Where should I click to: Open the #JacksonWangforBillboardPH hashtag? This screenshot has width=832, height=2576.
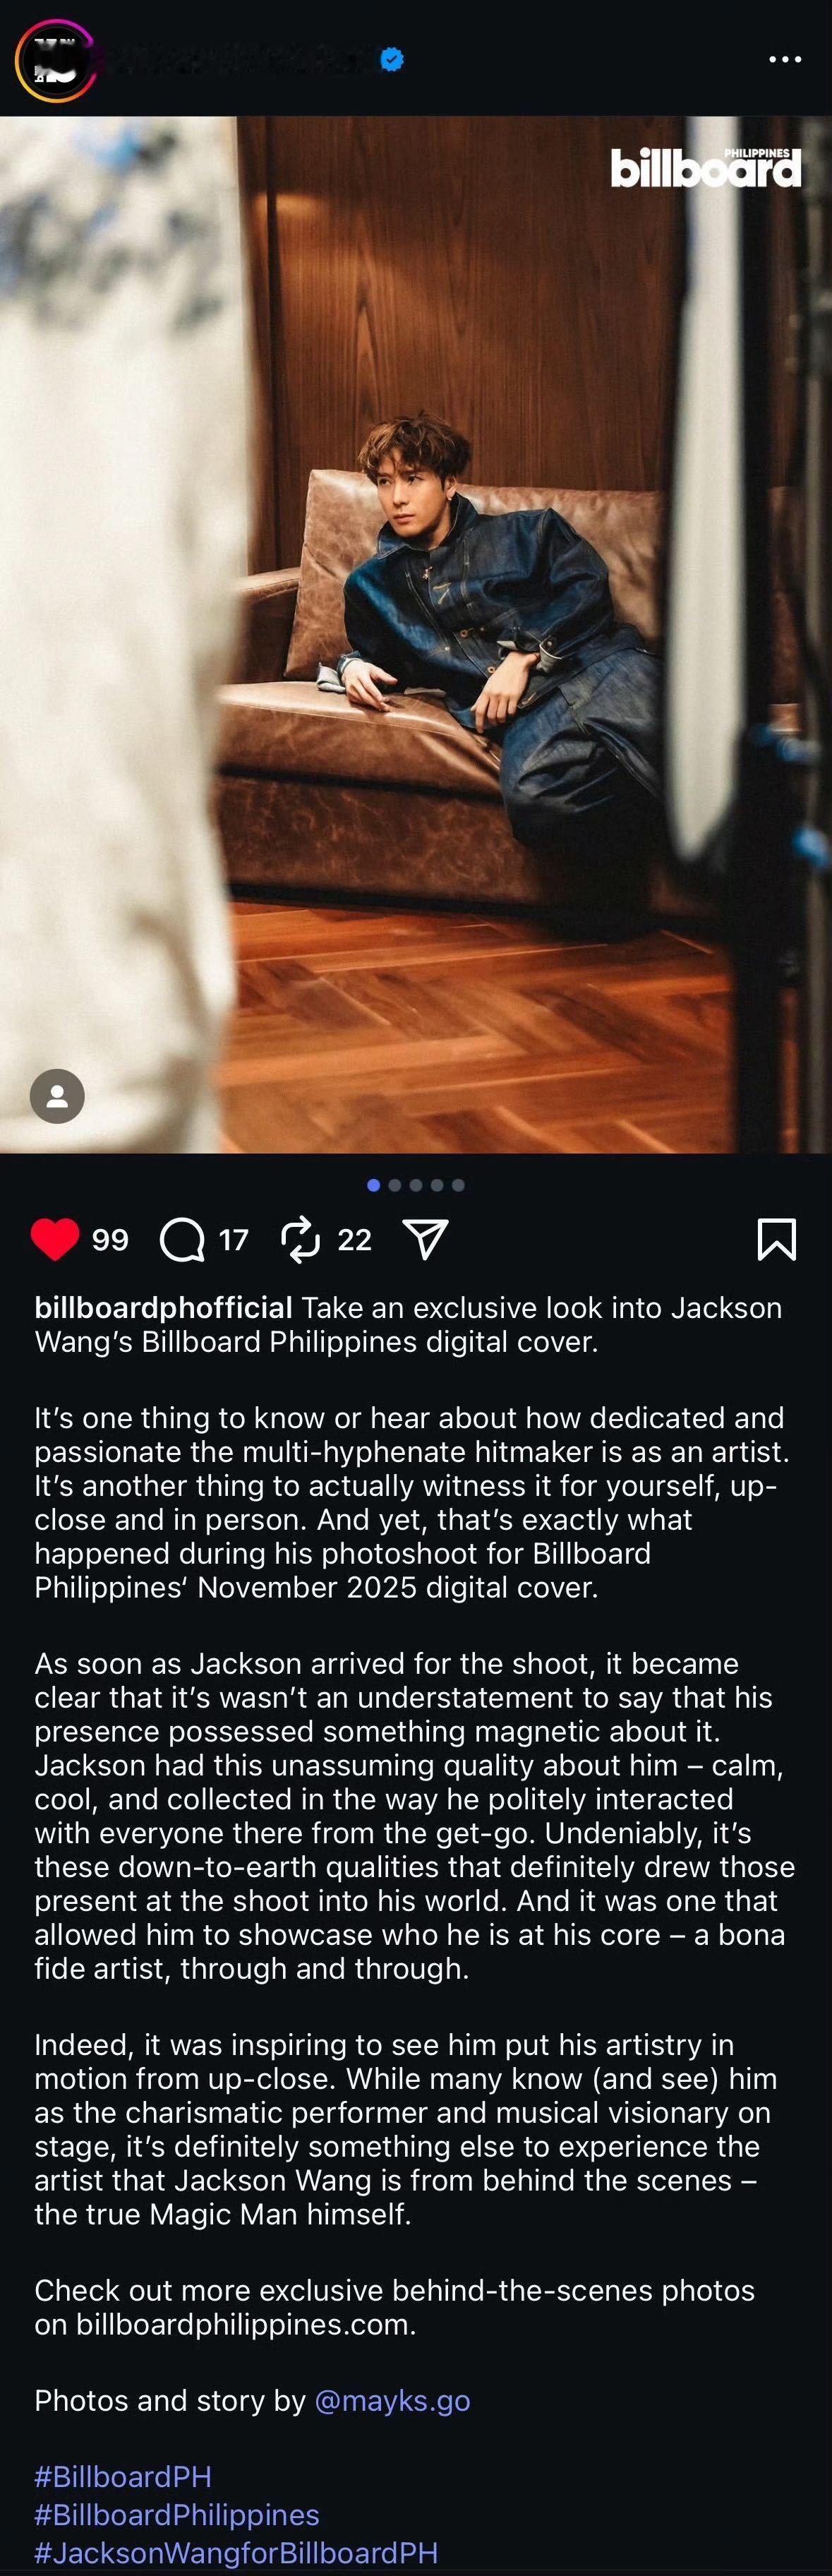pos(236,2552)
